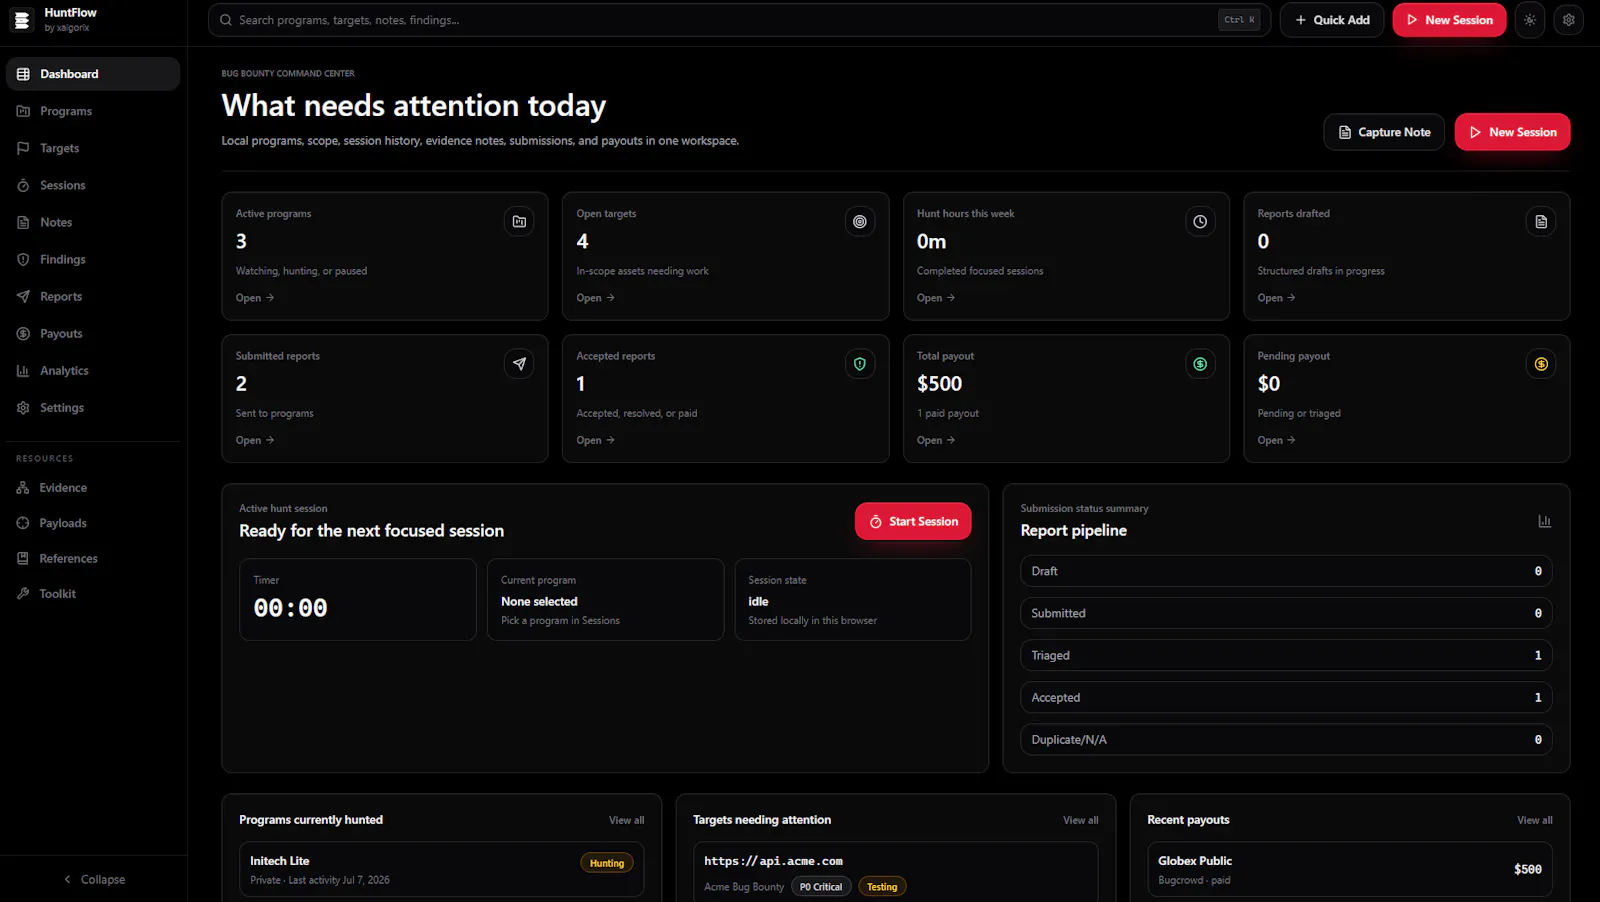Click New Session in the top bar
The image size is (1600, 902).
1449,20
